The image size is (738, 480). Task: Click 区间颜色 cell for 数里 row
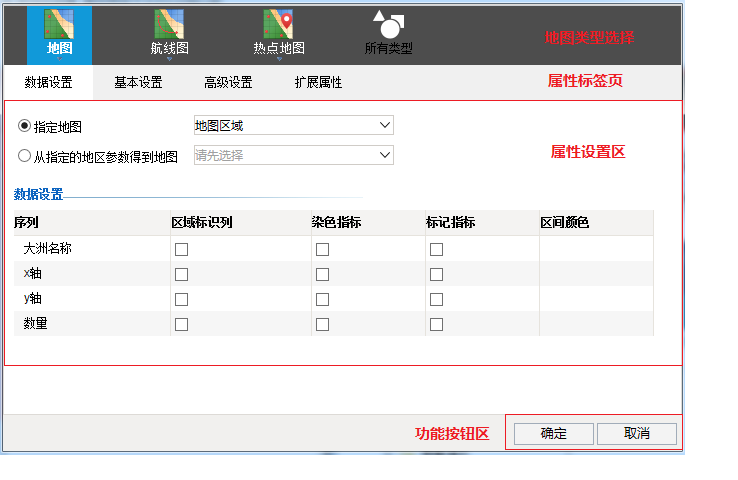pos(596,323)
